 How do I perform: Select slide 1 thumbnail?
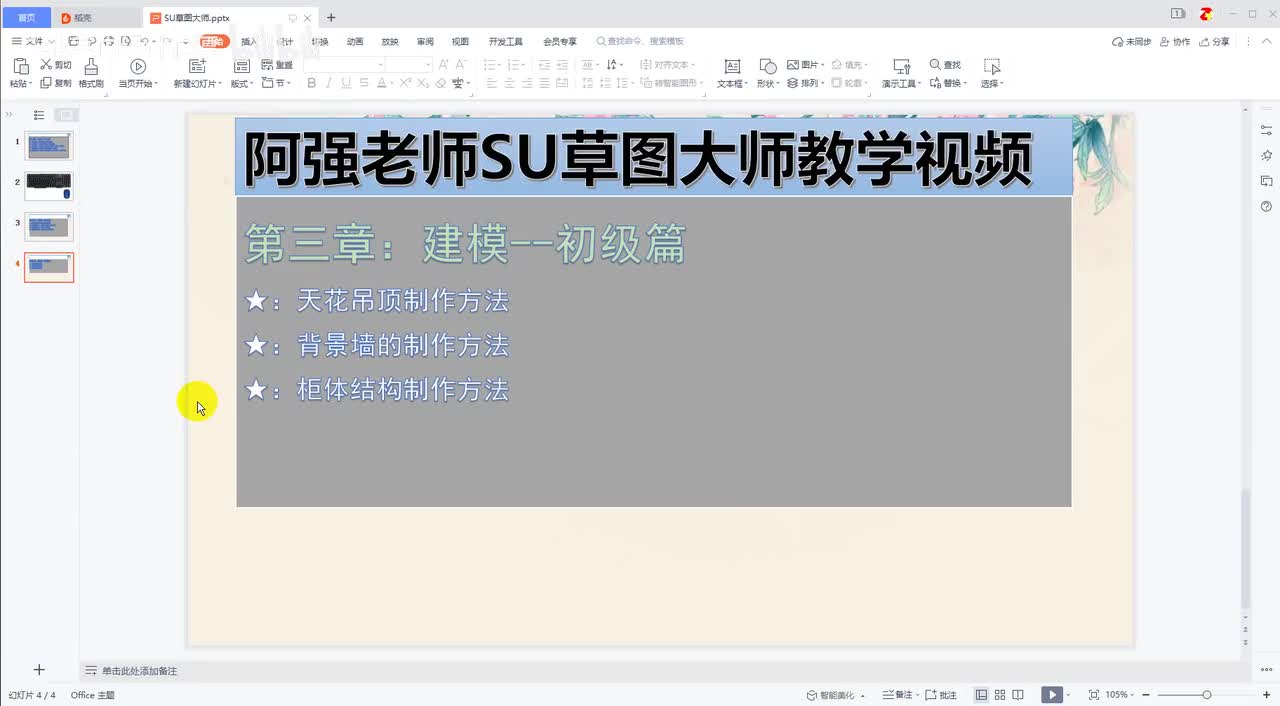[x=49, y=146]
